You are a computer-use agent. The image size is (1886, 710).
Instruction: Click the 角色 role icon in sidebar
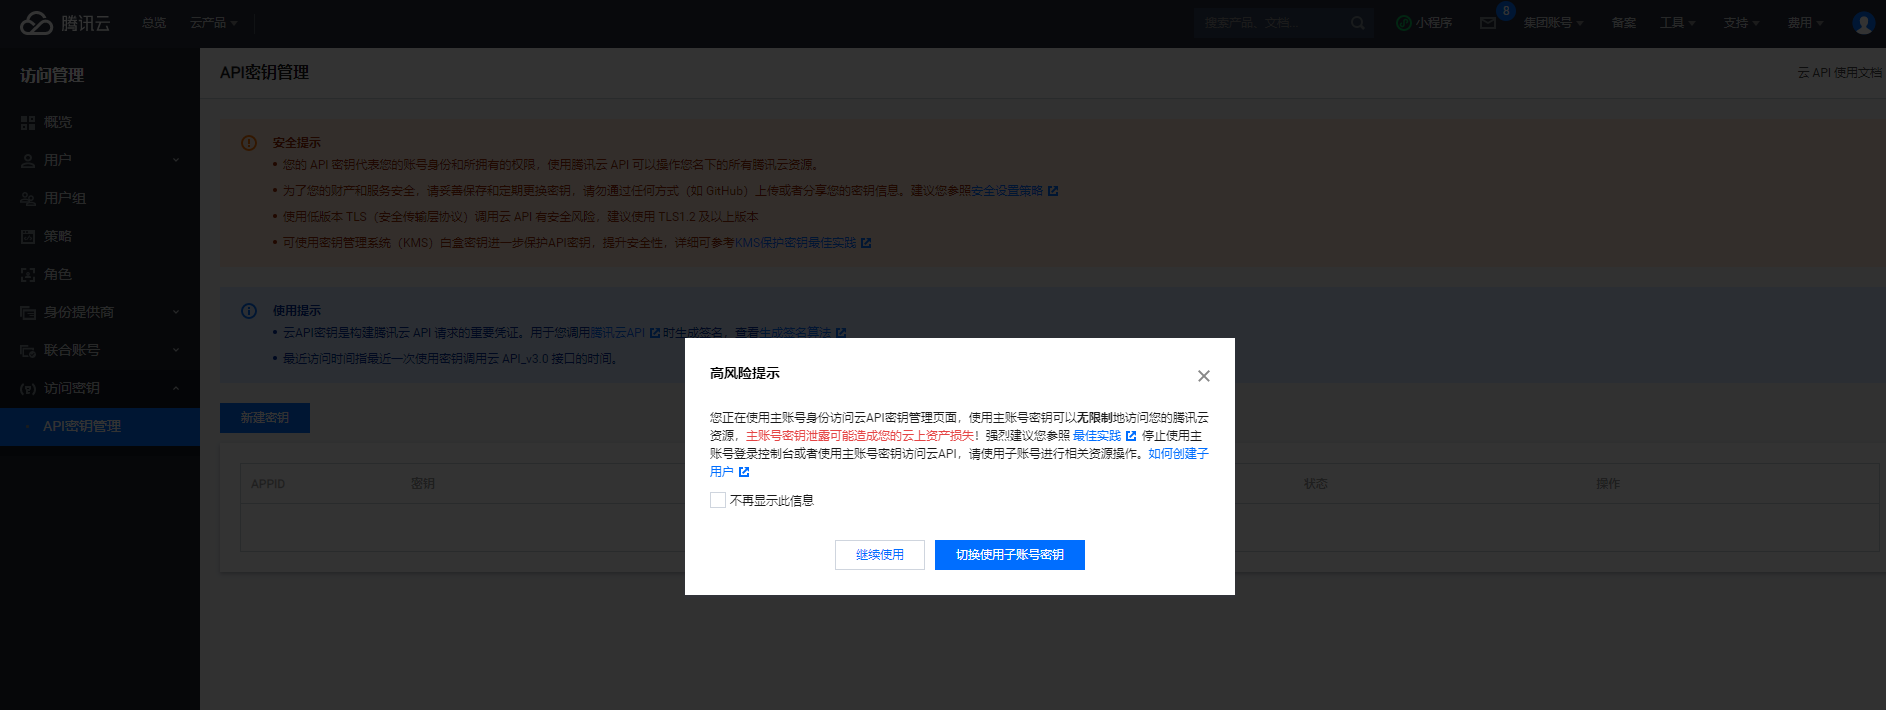pyautogui.click(x=28, y=275)
